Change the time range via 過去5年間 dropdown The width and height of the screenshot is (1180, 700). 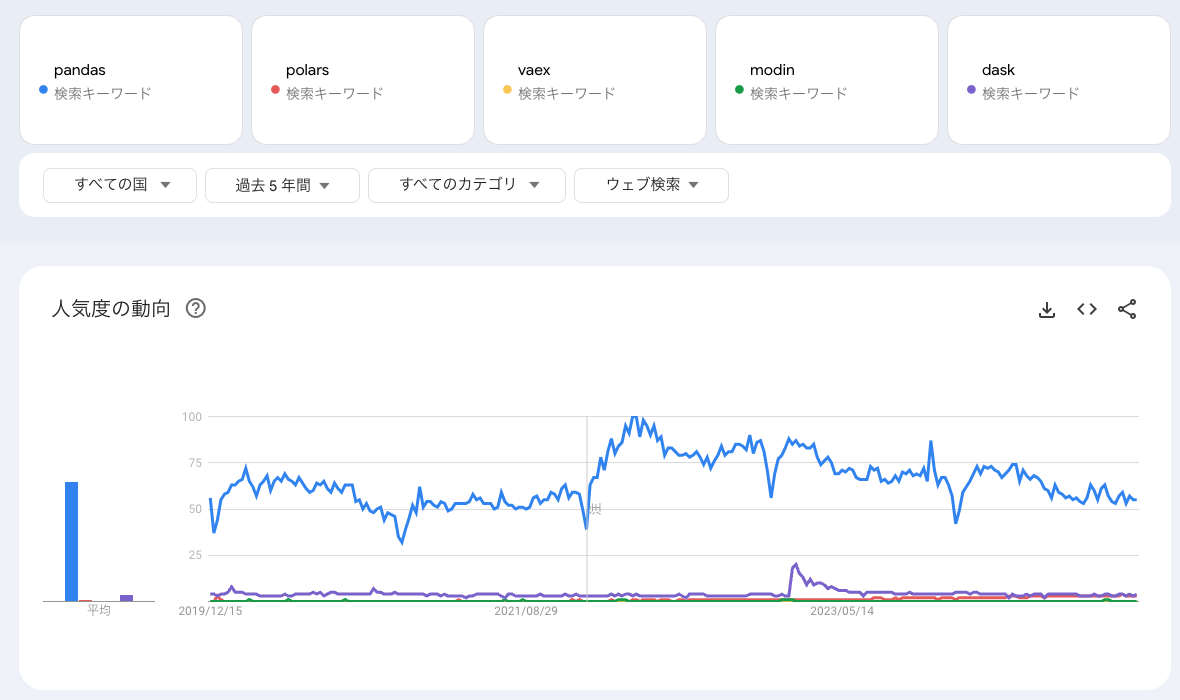[x=282, y=185]
